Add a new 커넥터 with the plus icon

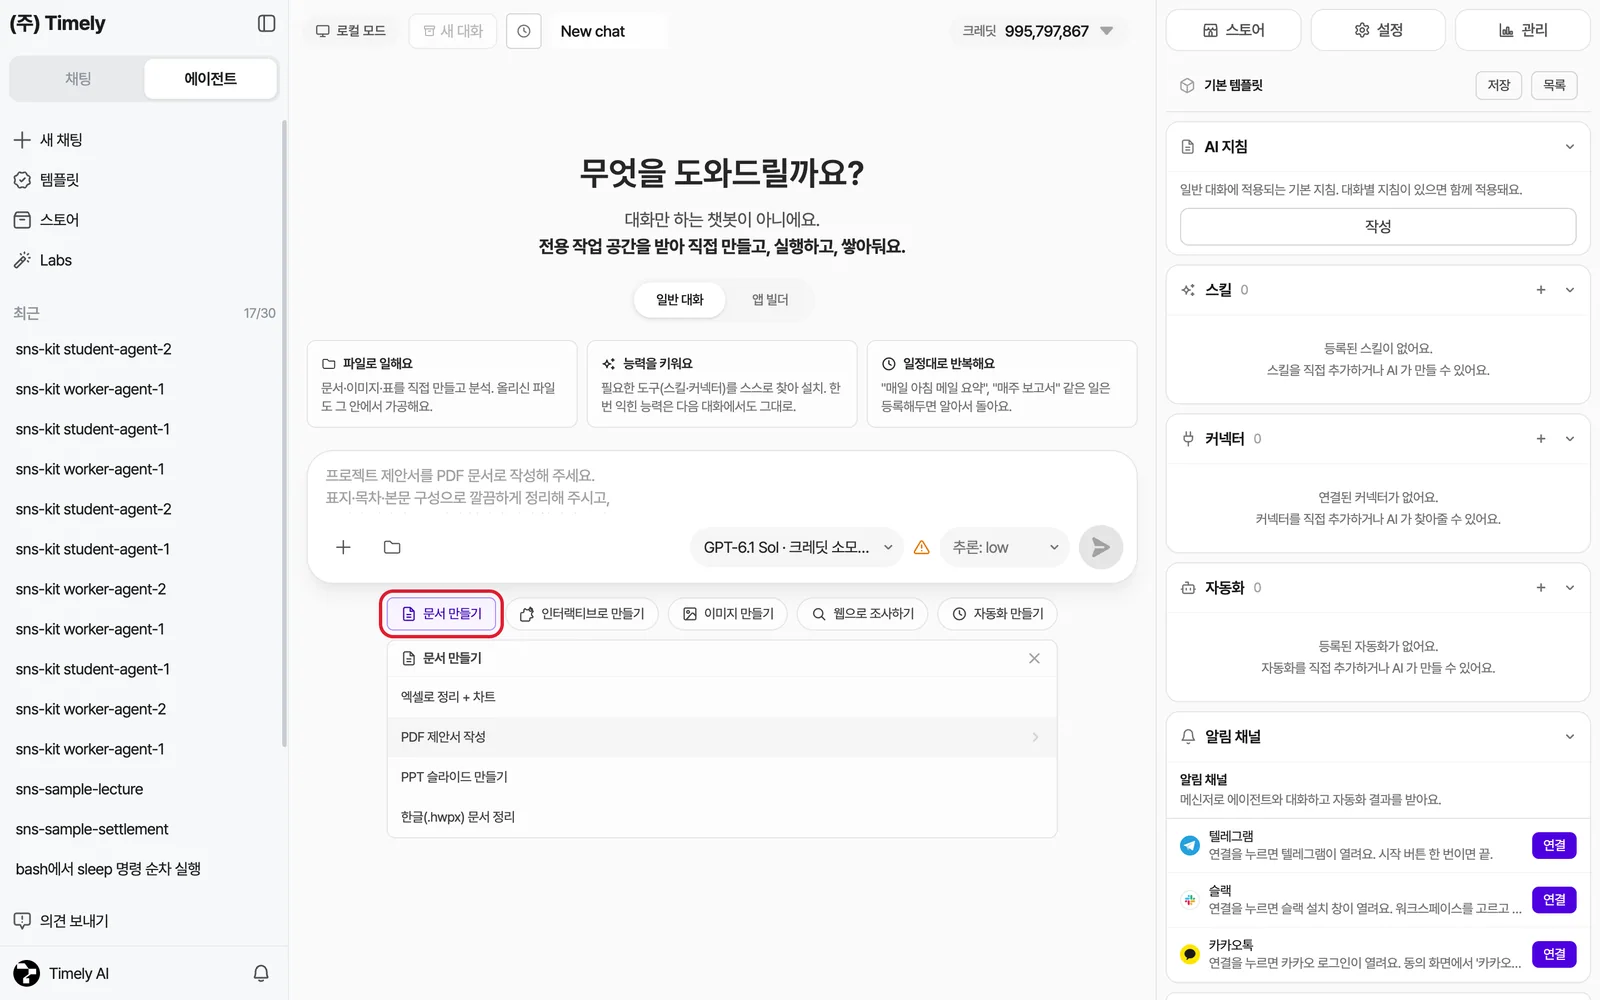click(x=1541, y=439)
